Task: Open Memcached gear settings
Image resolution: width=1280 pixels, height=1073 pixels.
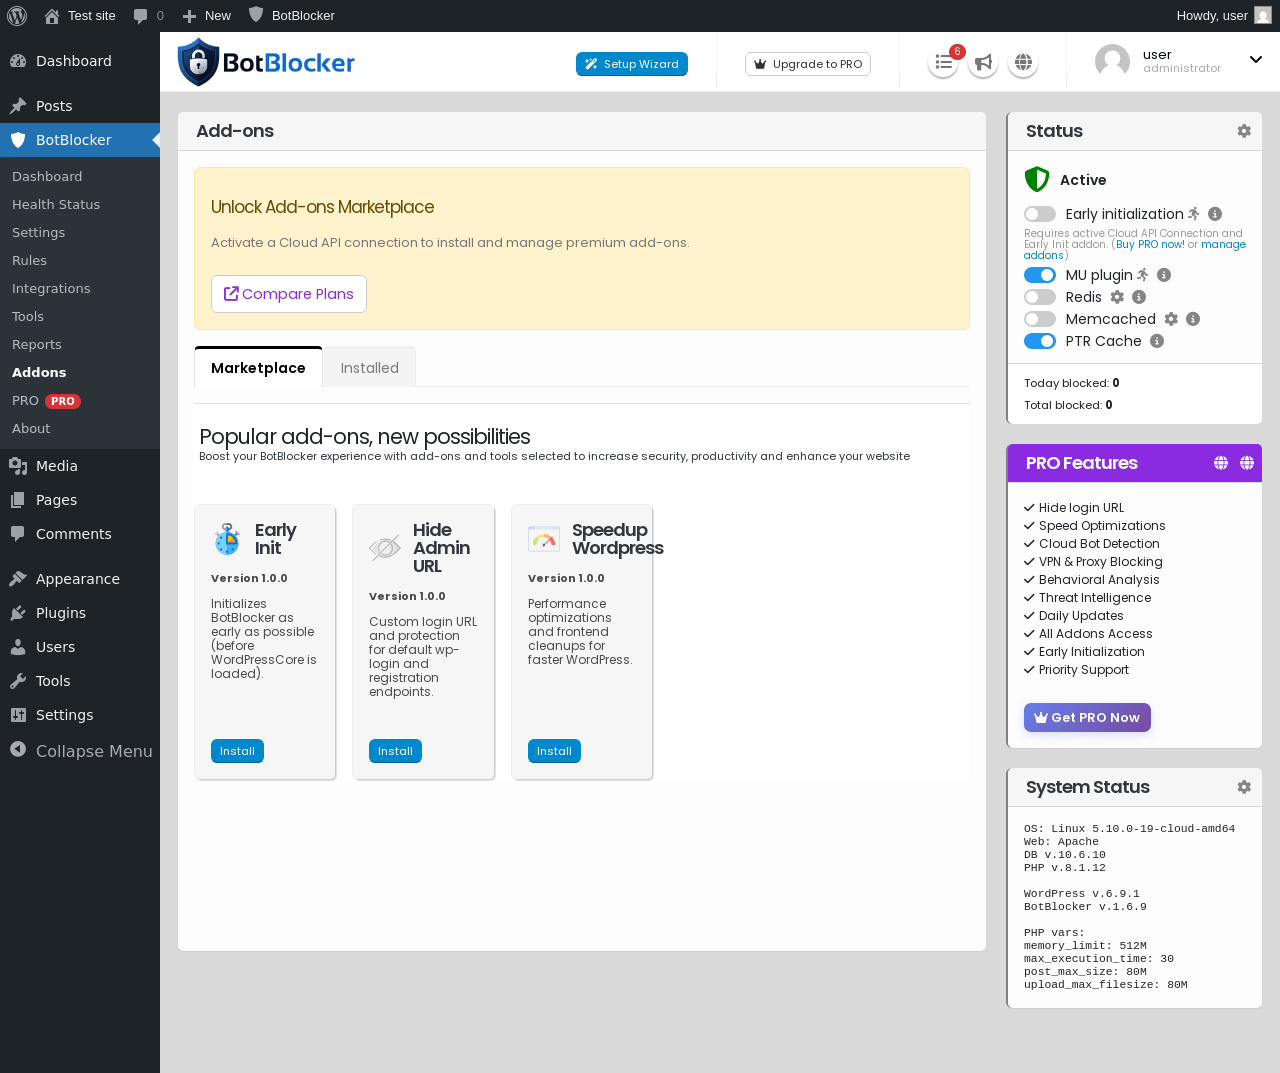Action: click(1171, 319)
